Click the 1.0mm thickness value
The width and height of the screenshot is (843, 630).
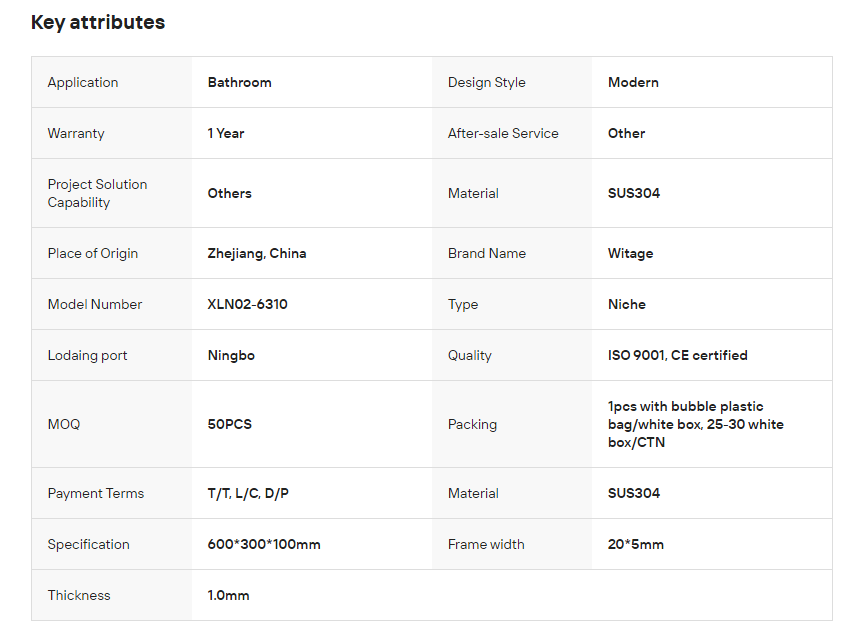pos(228,595)
